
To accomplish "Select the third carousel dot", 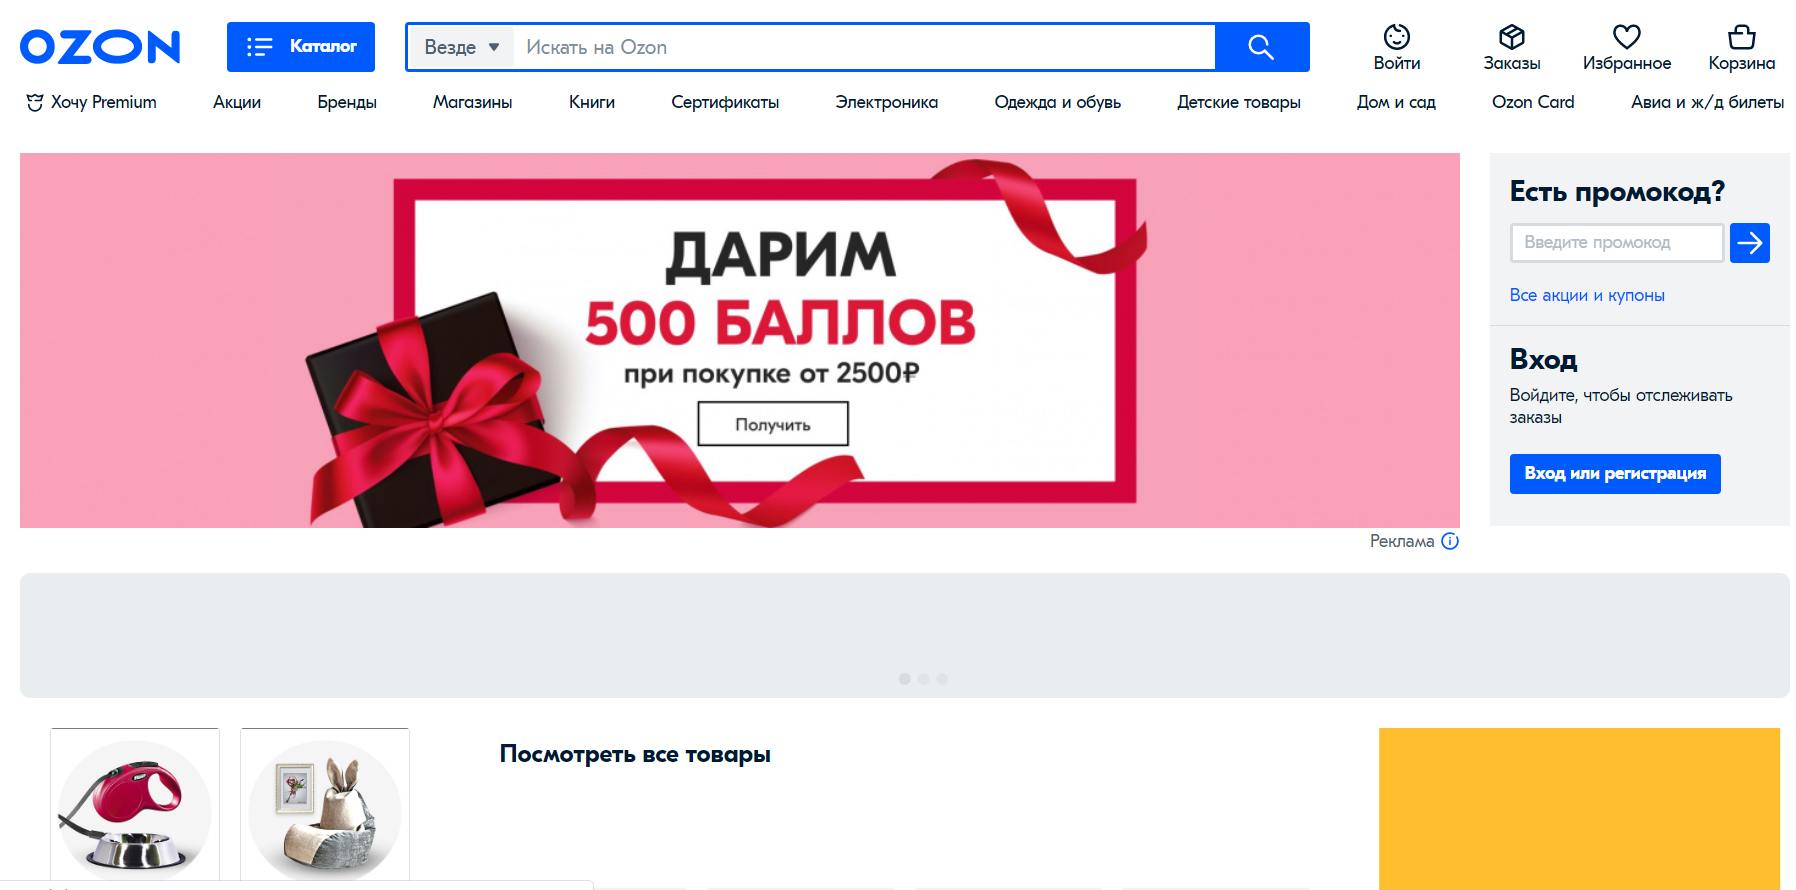I will pyautogui.click(x=942, y=679).
